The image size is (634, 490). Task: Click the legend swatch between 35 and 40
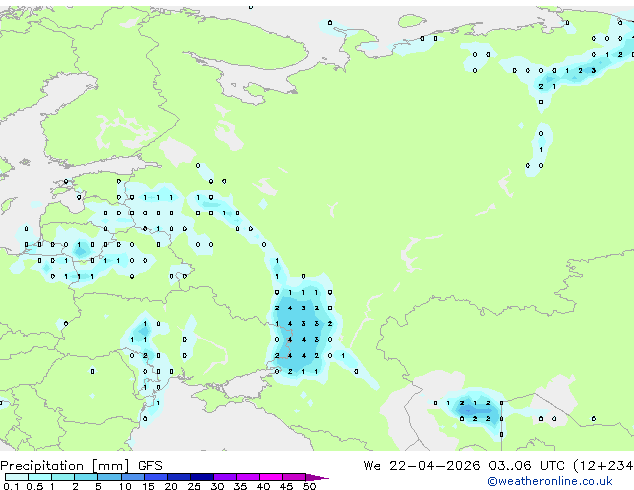click(x=248, y=477)
